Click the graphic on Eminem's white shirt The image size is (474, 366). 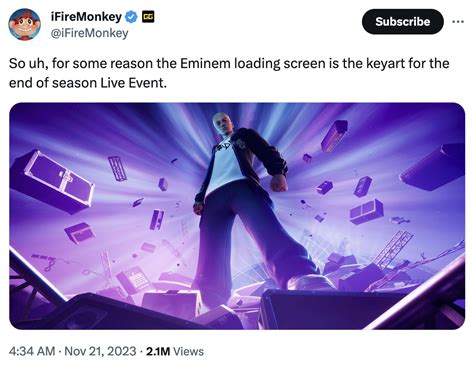[227, 147]
